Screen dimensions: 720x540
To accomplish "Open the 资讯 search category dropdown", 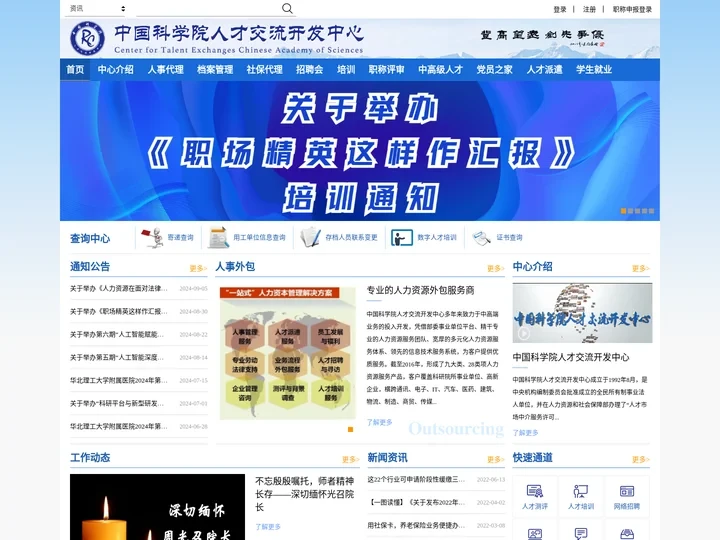I will (96, 8).
